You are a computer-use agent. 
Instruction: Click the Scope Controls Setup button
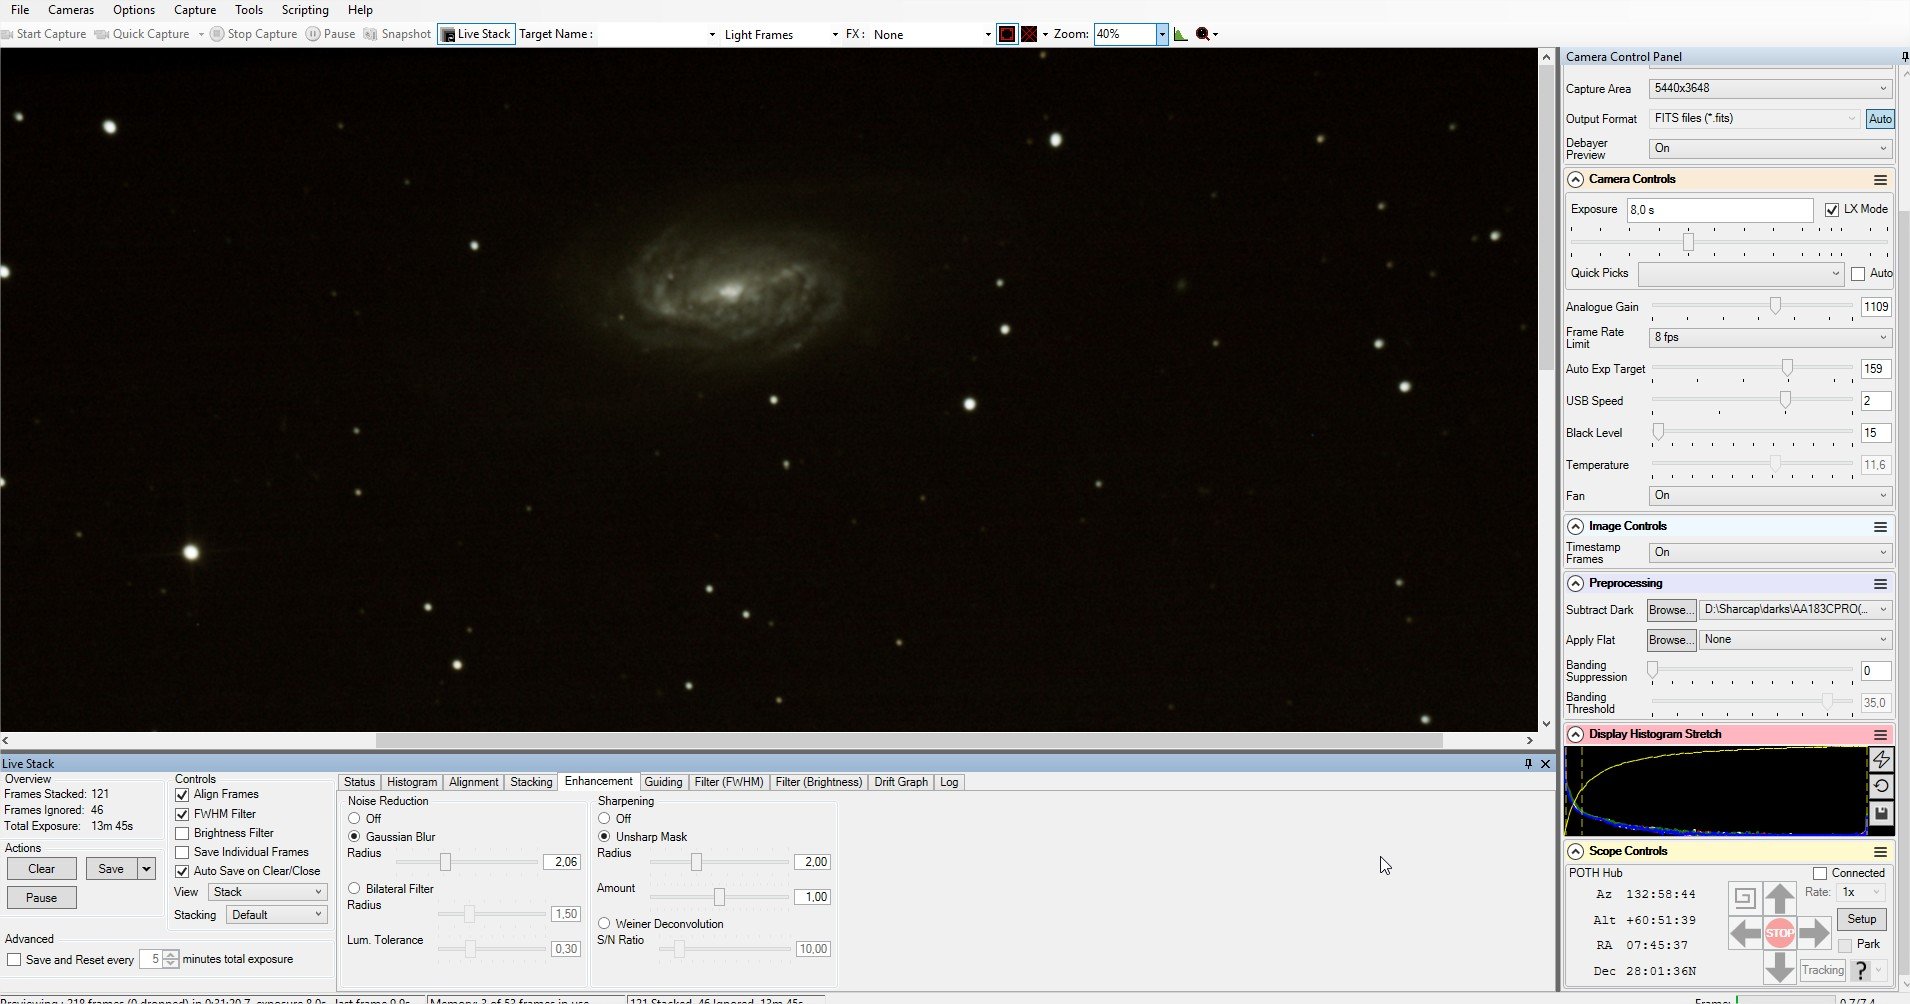[1862, 919]
